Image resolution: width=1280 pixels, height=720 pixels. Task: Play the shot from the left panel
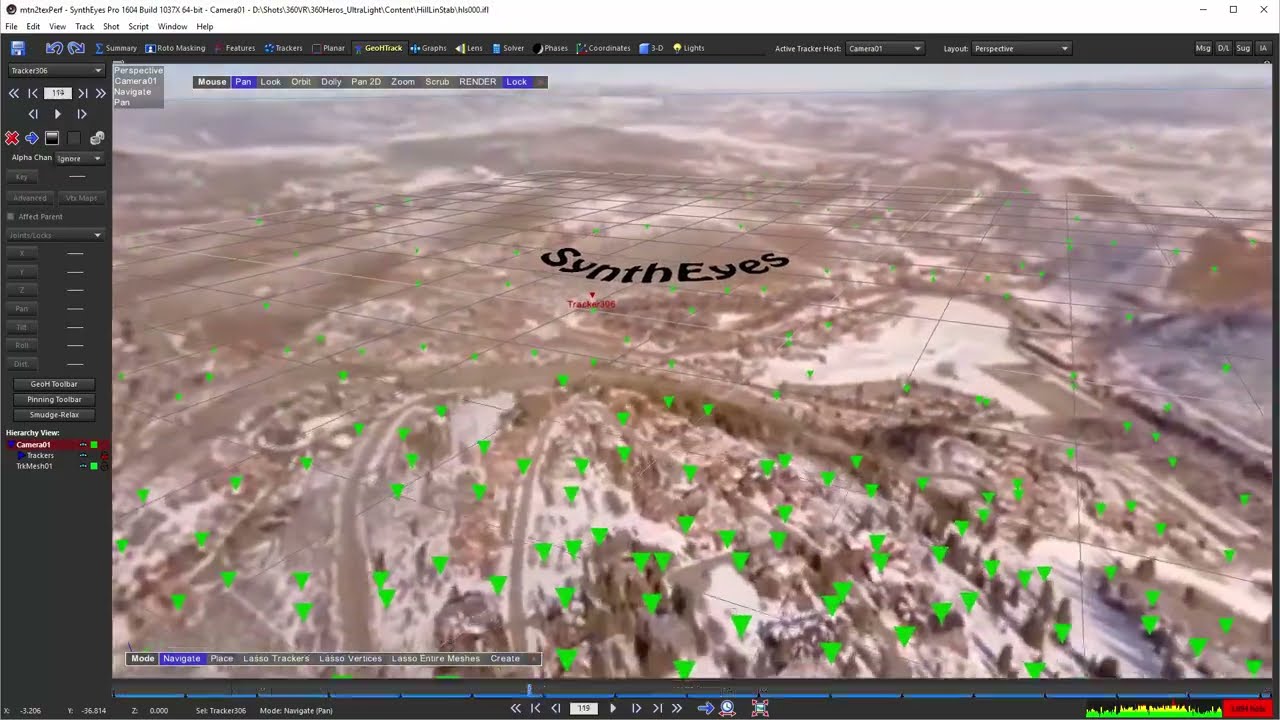point(57,114)
